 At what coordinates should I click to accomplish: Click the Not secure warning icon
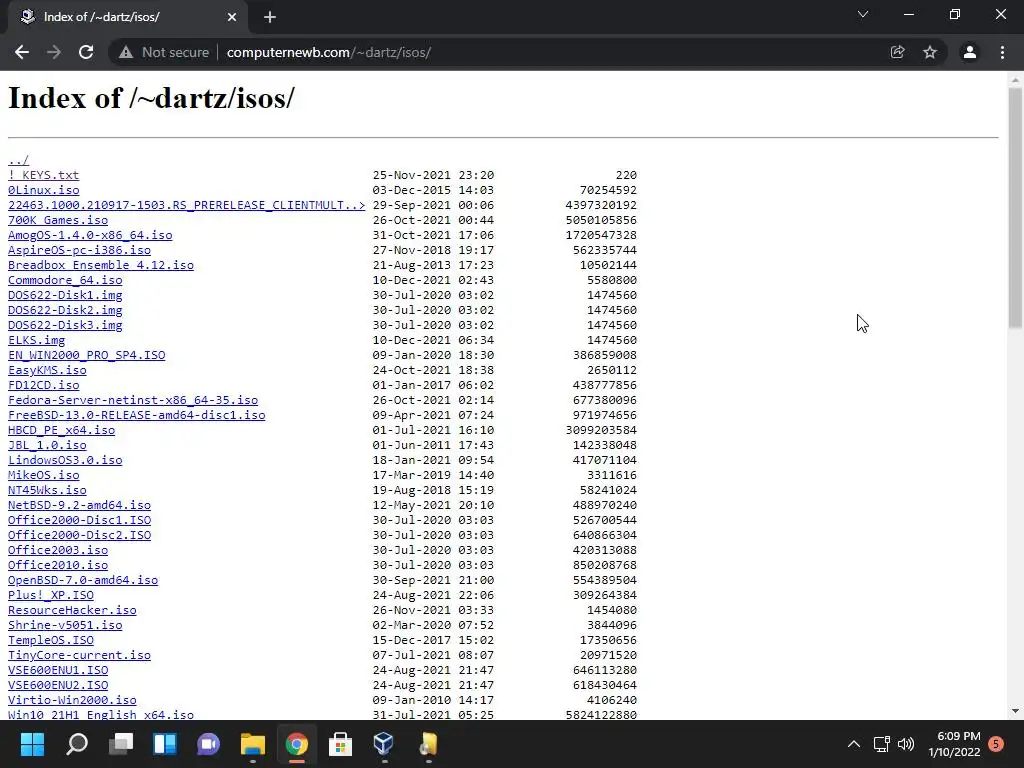(126, 52)
